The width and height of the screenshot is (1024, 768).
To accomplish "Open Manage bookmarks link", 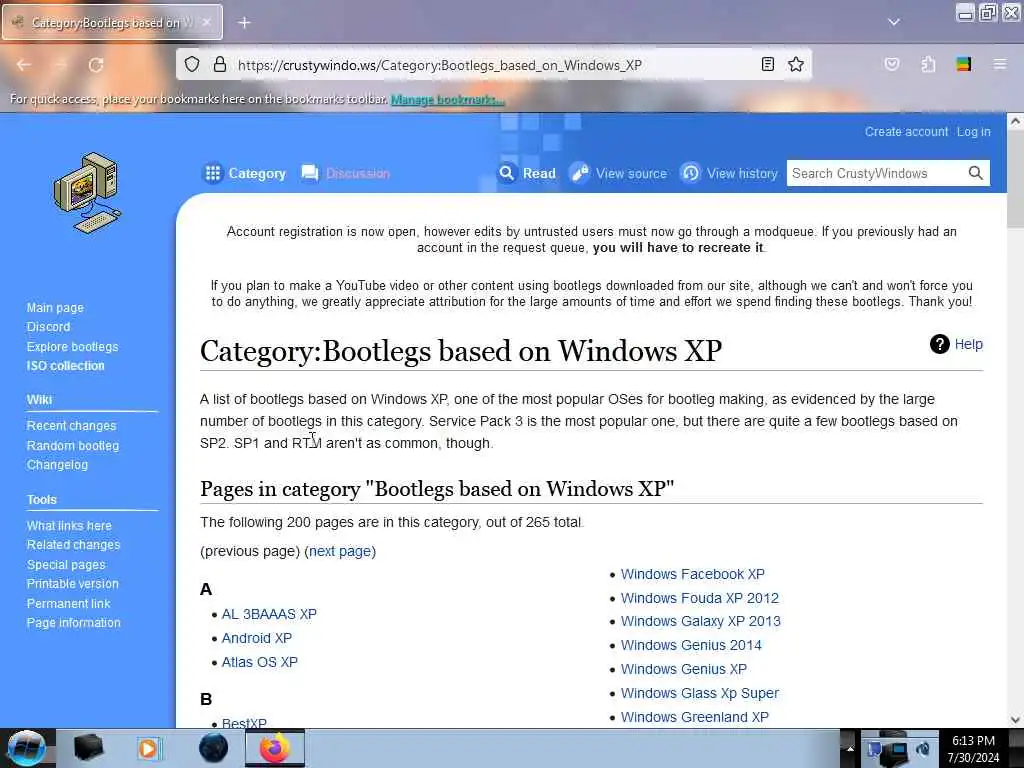I will (447, 99).
